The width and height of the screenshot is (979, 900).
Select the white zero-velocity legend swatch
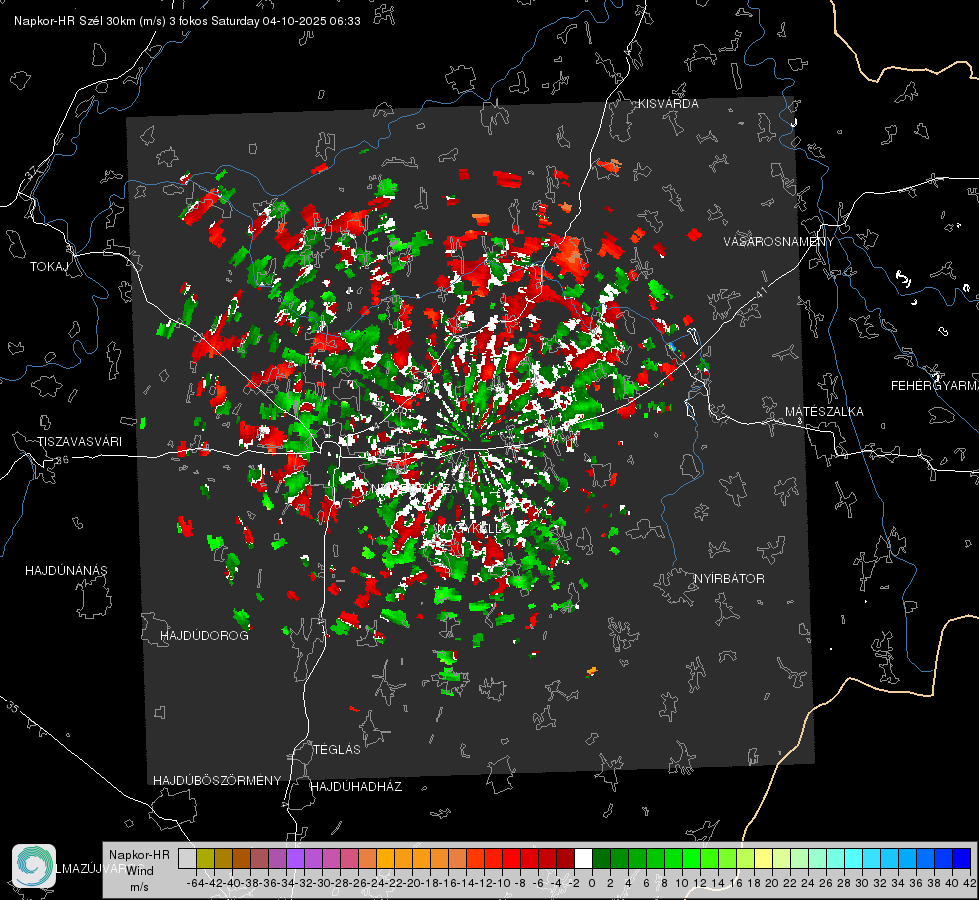[x=583, y=858]
